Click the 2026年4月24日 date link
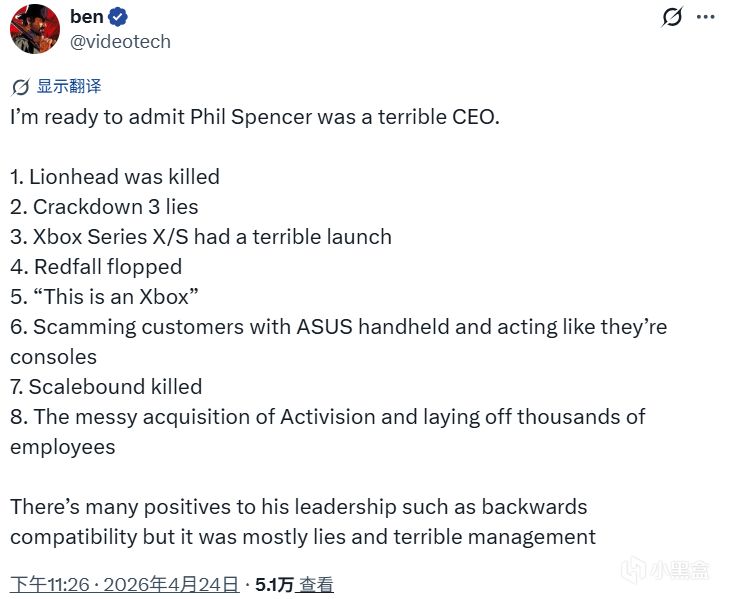The height and width of the screenshot is (599, 731). [173, 584]
